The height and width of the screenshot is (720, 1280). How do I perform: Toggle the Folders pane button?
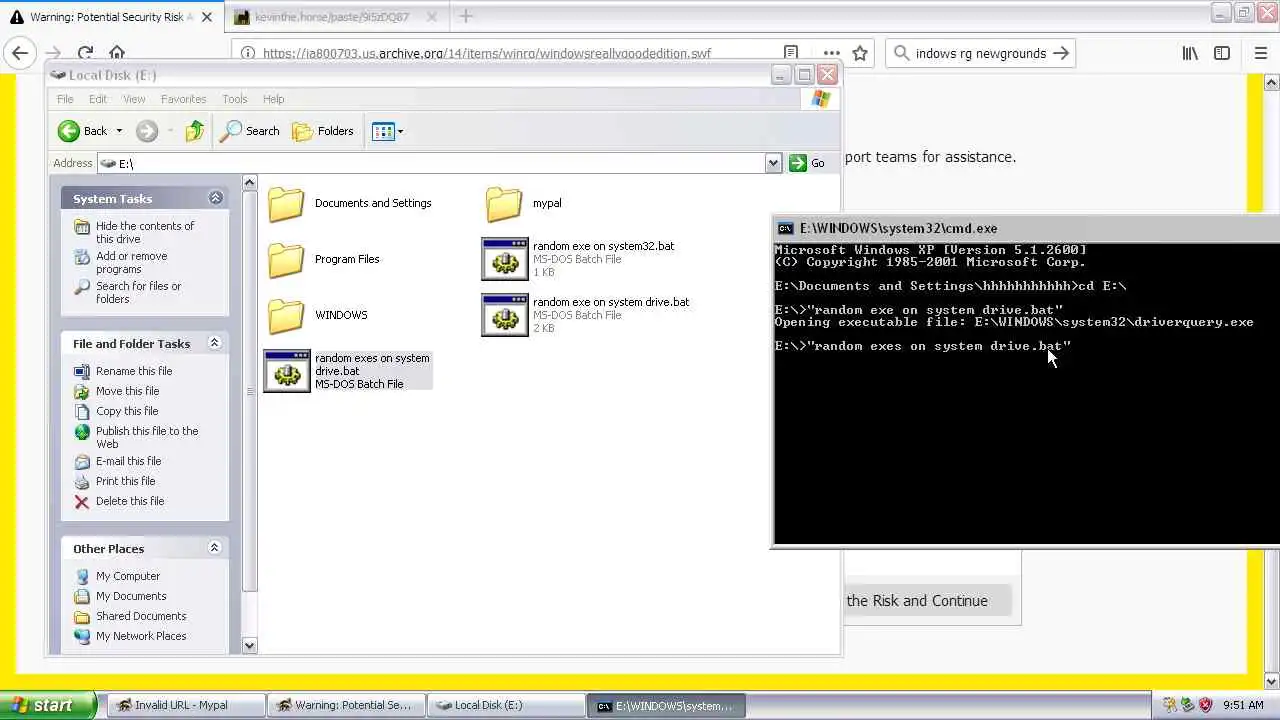pyautogui.click(x=323, y=131)
